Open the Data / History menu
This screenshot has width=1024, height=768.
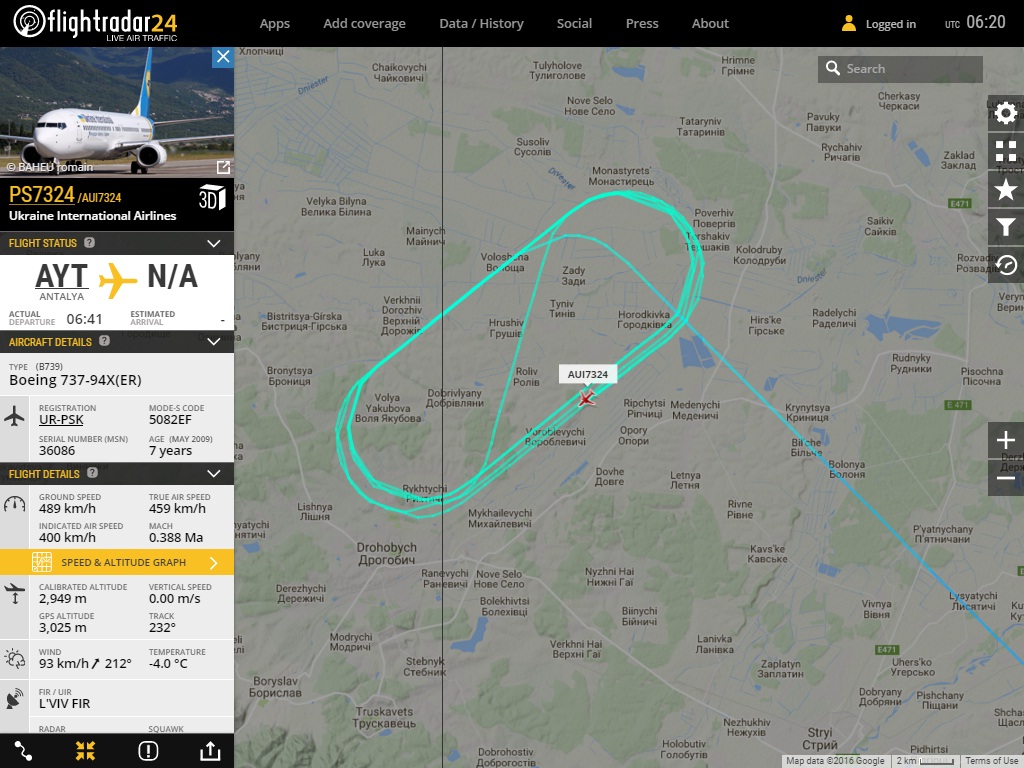click(481, 24)
